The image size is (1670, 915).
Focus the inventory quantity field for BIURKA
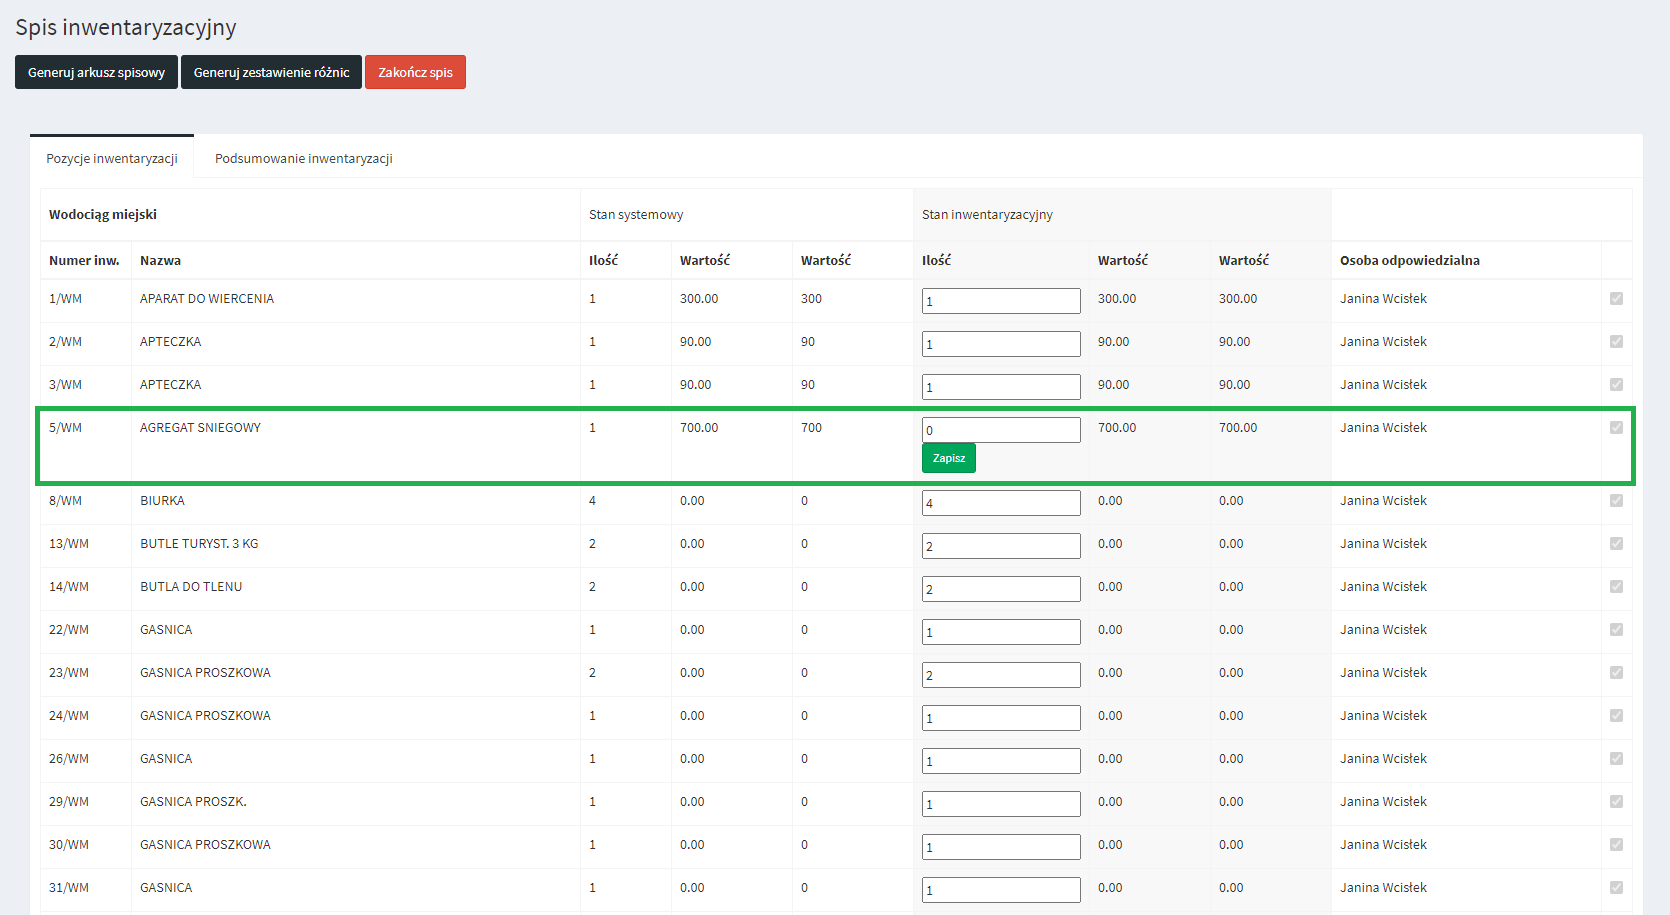pos(1000,503)
